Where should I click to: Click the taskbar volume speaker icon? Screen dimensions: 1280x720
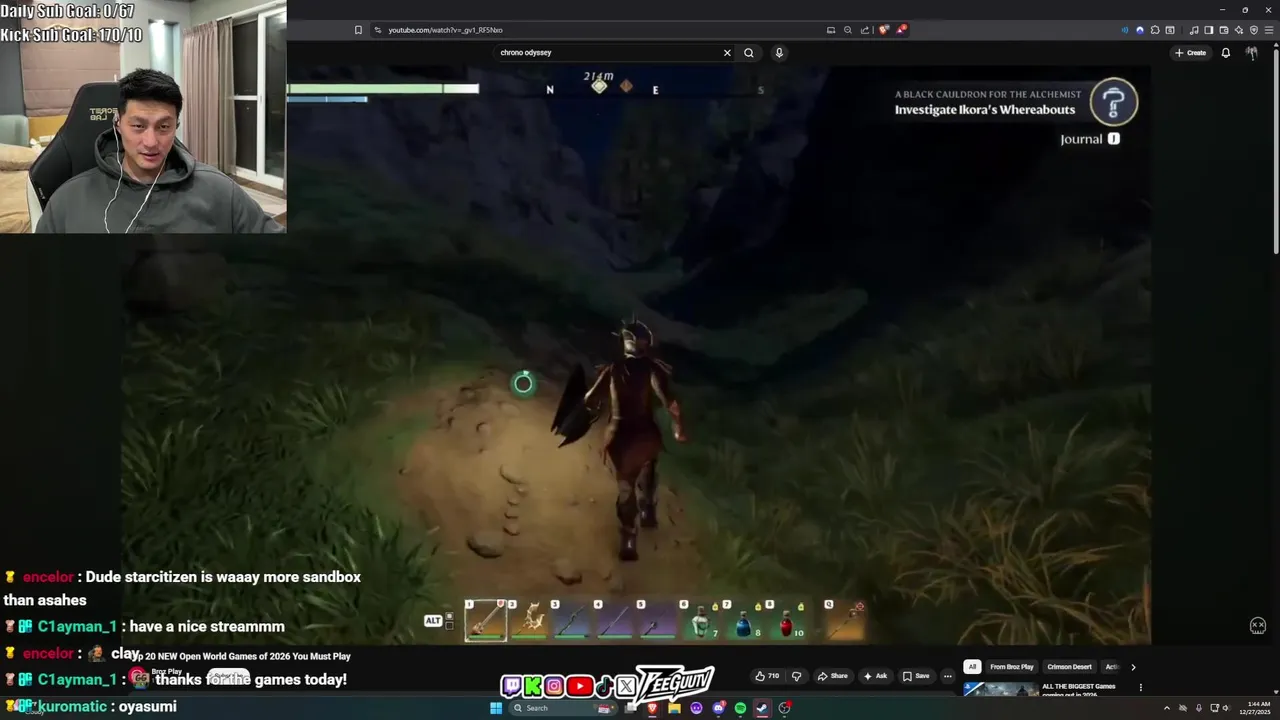point(1226,708)
